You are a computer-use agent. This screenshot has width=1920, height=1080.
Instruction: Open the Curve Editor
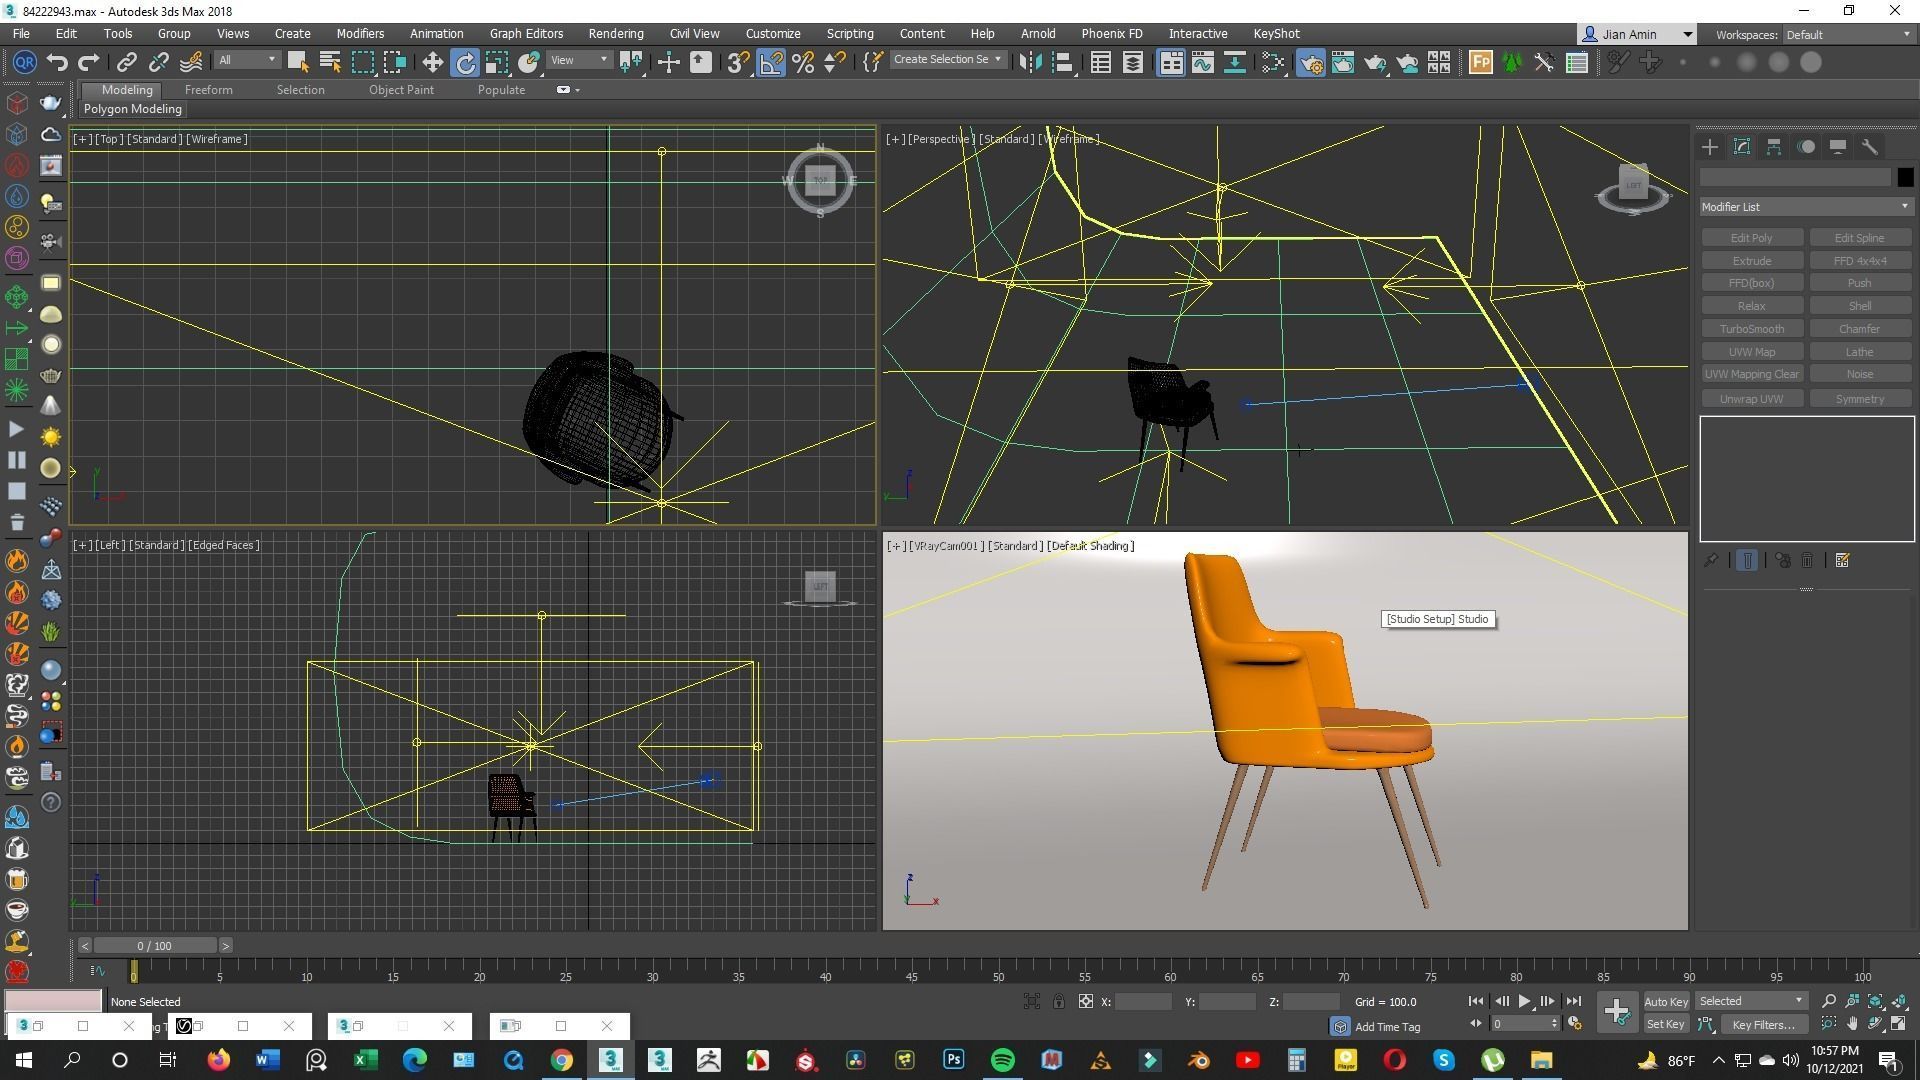(x=1203, y=62)
